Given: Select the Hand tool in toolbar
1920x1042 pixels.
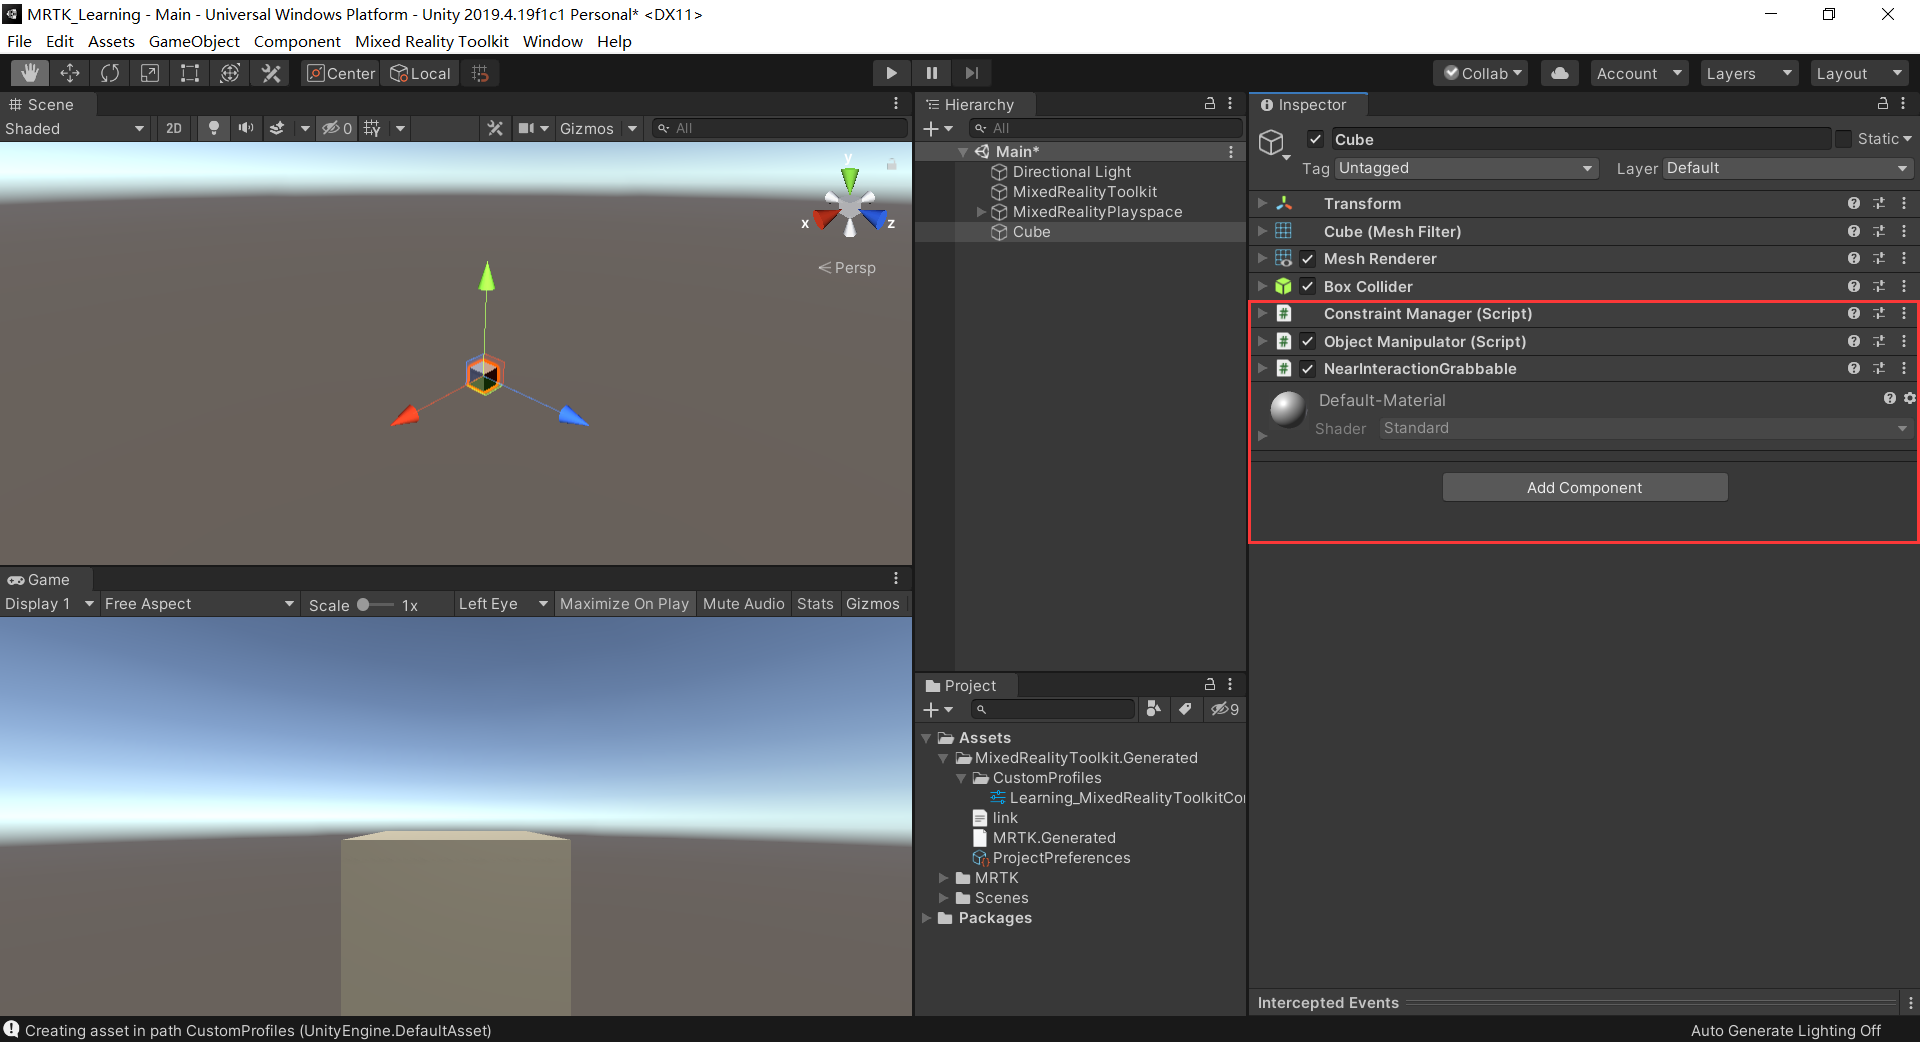Looking at the screenshot, I should (x=30, y=73).
